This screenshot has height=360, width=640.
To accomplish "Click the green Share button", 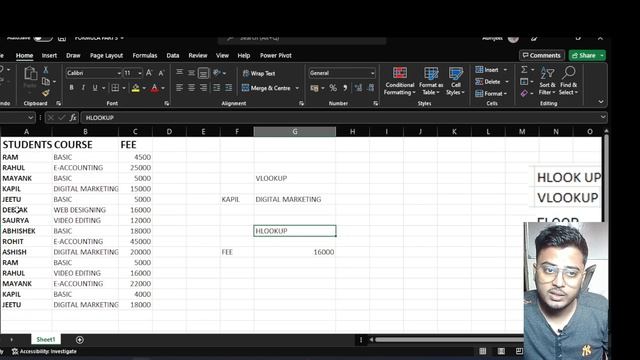I will 587,56.
